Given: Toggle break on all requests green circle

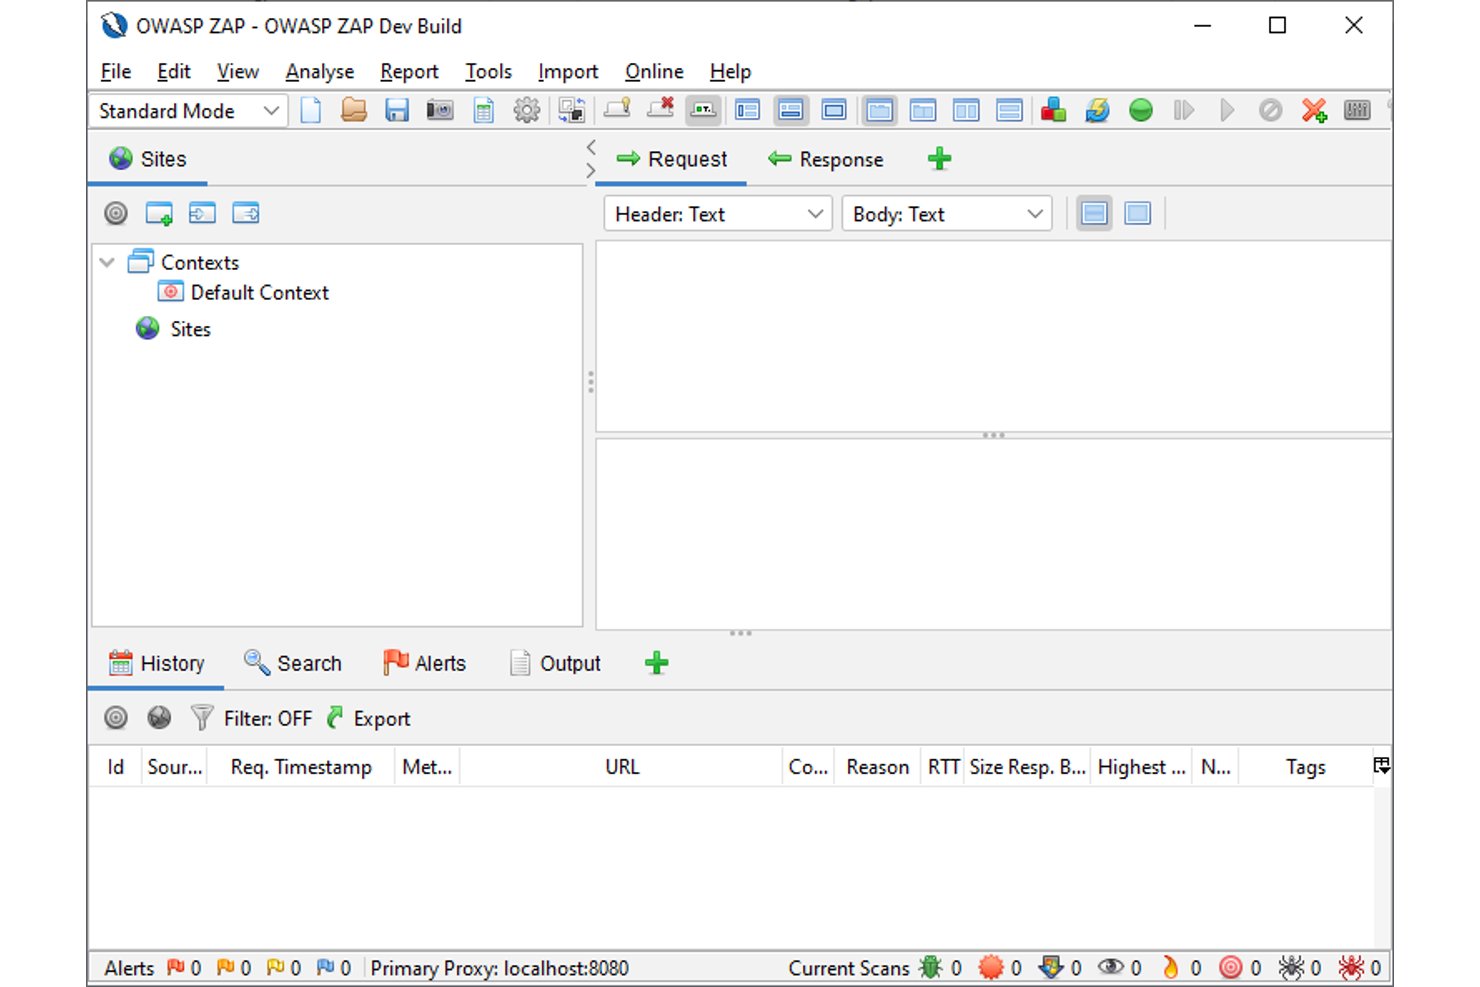Looking at the screenshot, I should pos(1141,110).
